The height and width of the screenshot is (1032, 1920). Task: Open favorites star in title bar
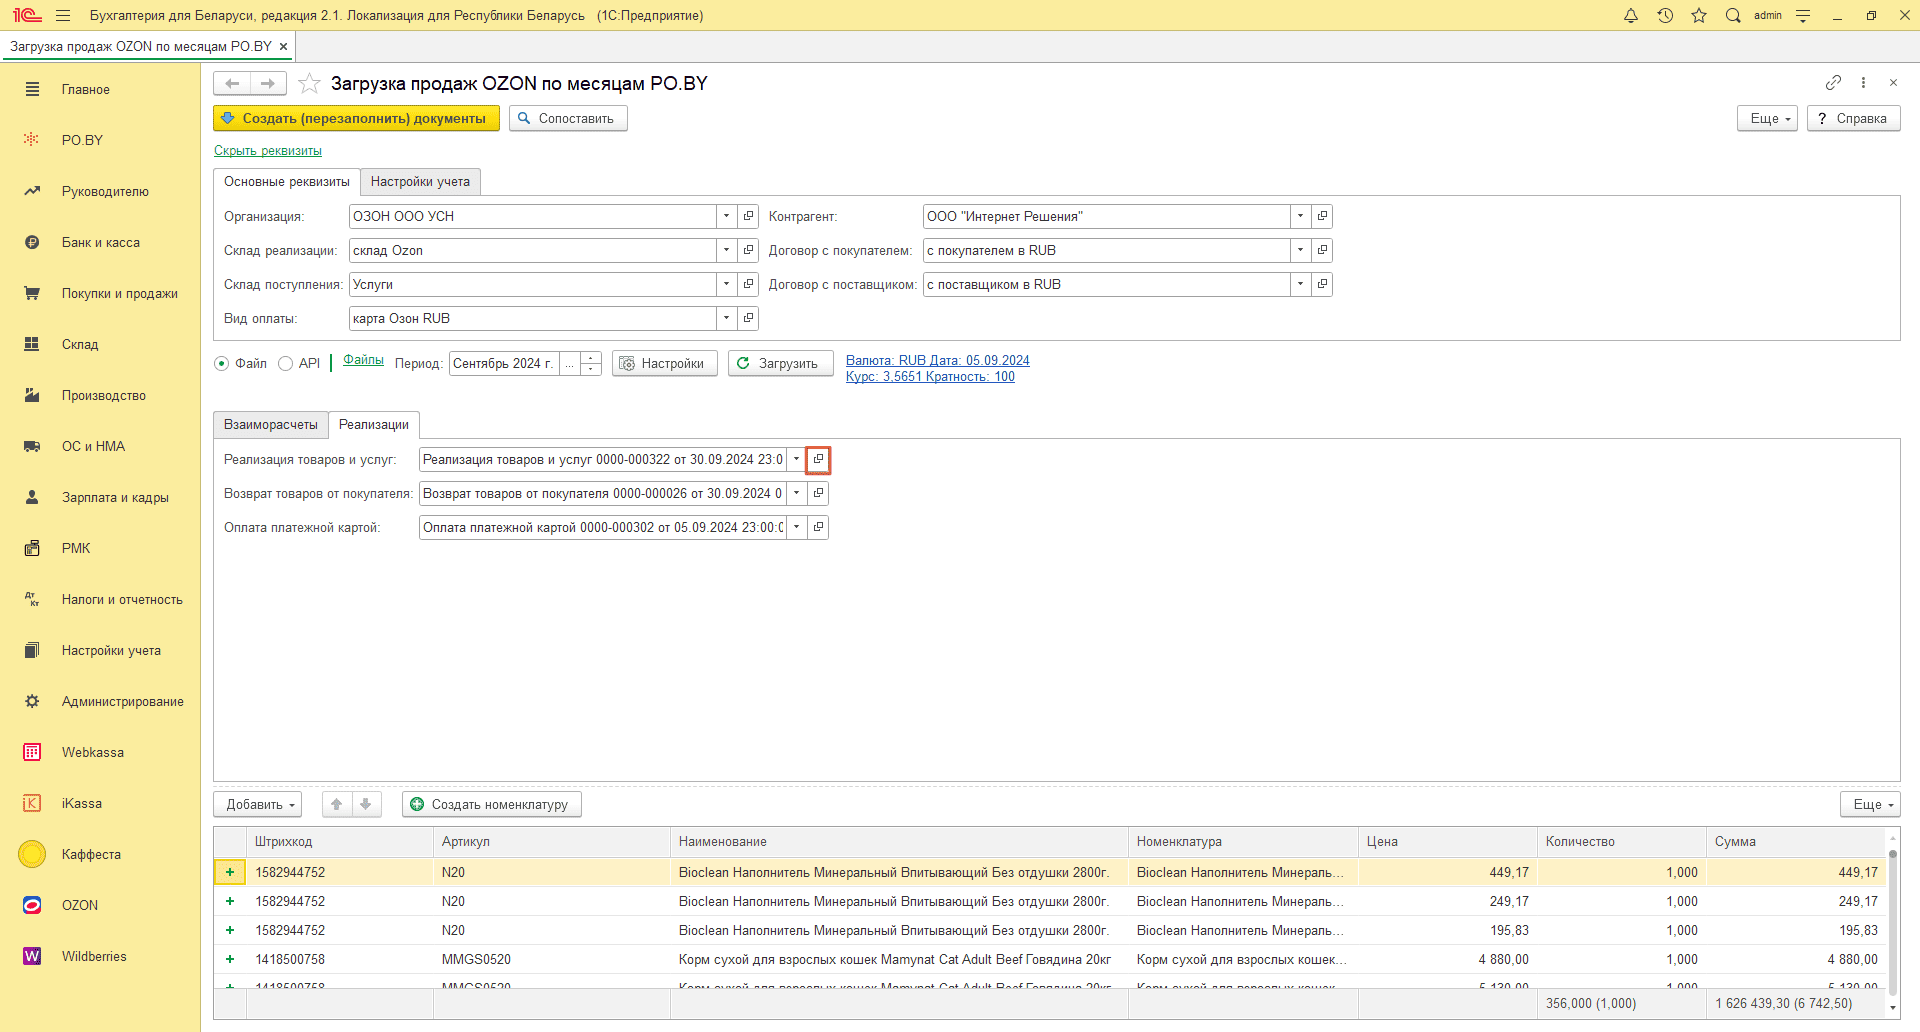coord(1699,15)
